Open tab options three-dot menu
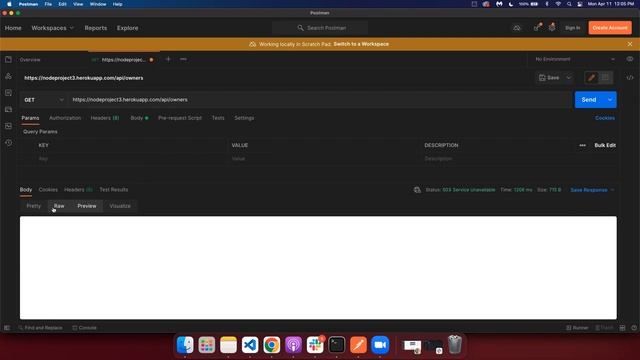This screenshot has height=360, width=640. click(x=183, y=59)
